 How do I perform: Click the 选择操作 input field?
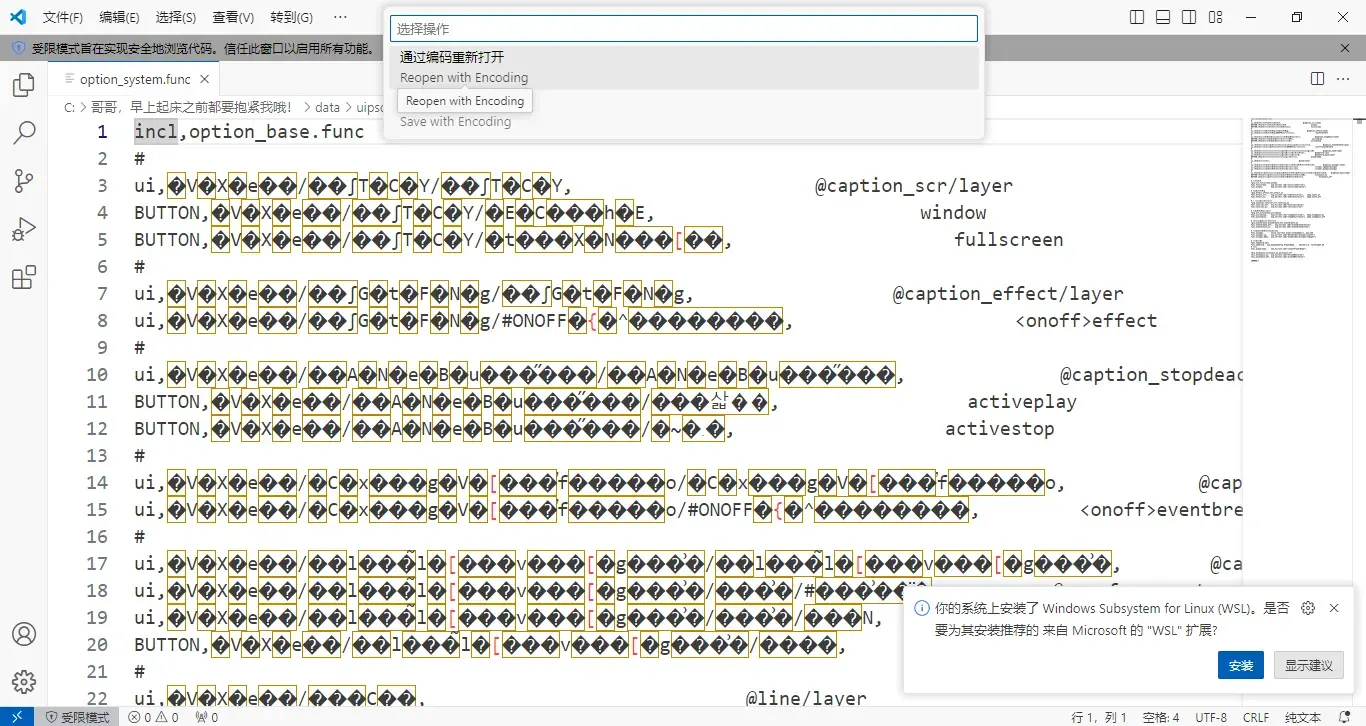tap(684, 29)
